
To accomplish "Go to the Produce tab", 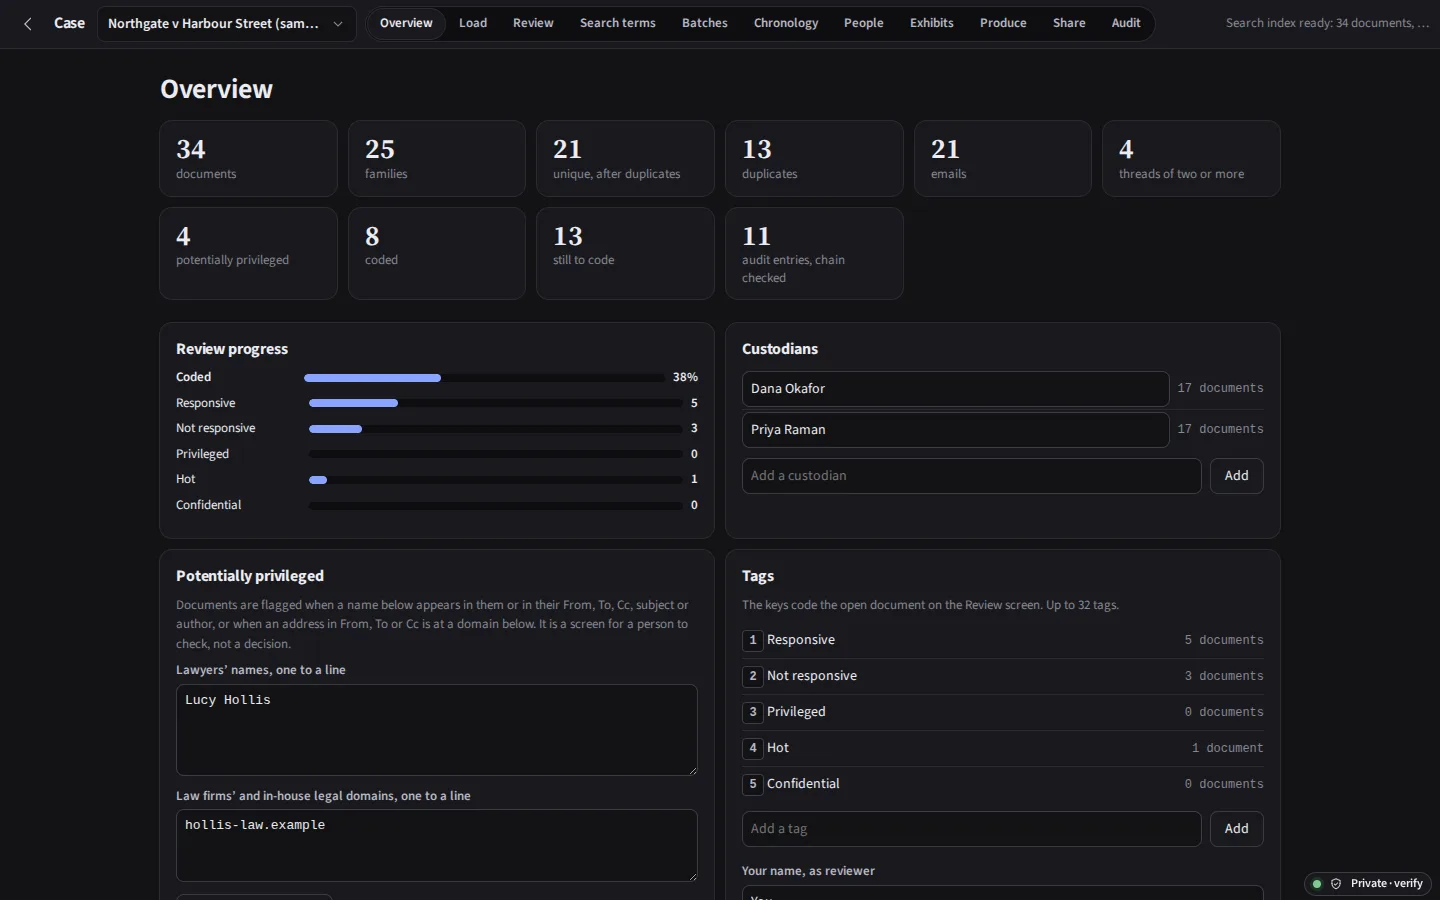I will (1003, 23).
